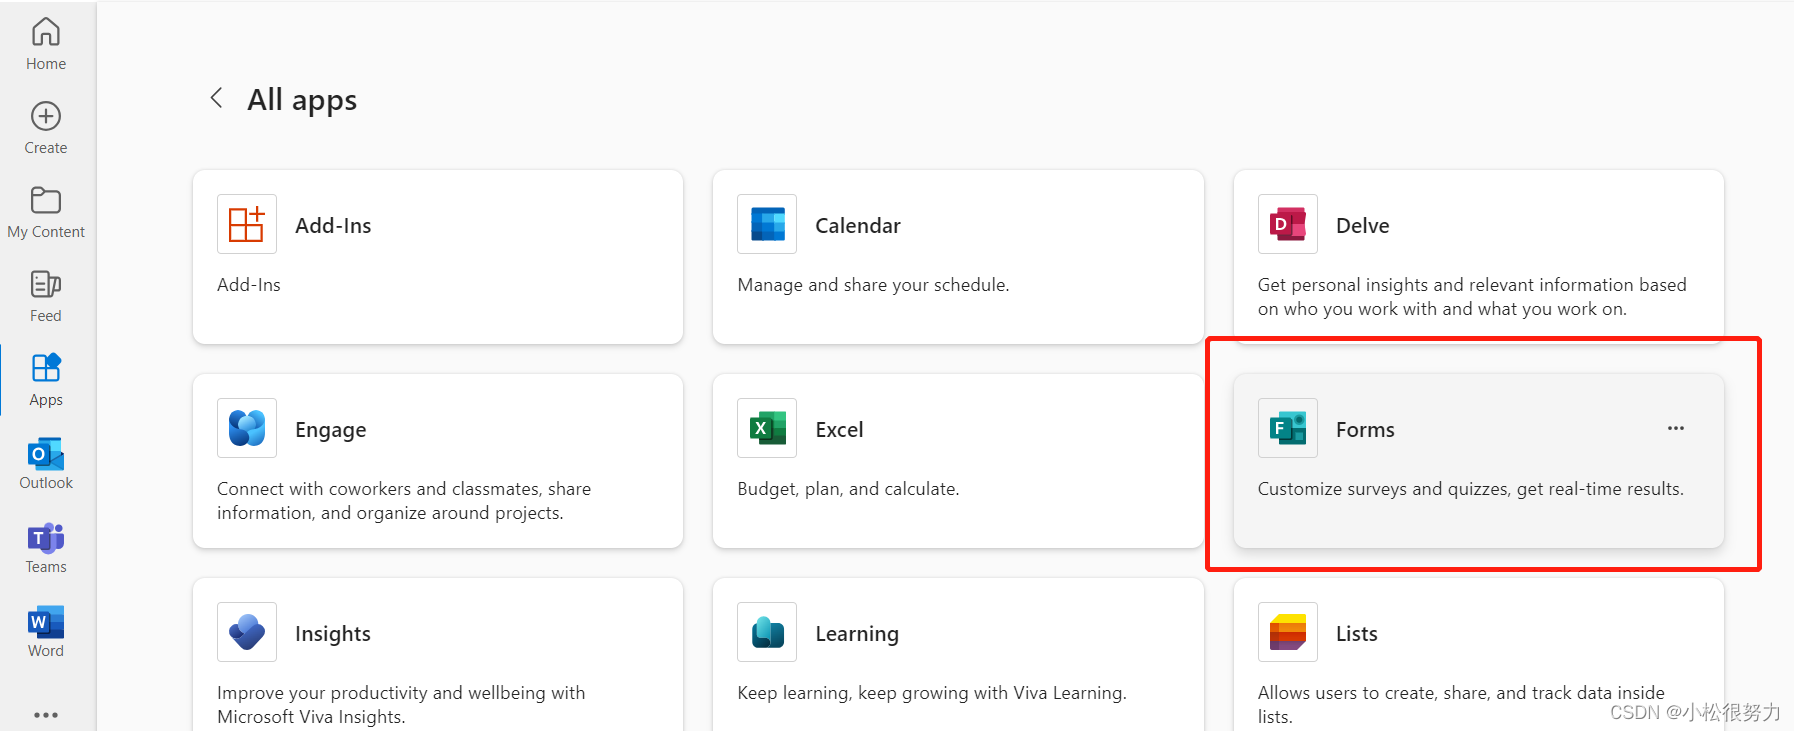Click the Lists app icon
This screenshot has height=731, width=1794.
(1288, 632)
